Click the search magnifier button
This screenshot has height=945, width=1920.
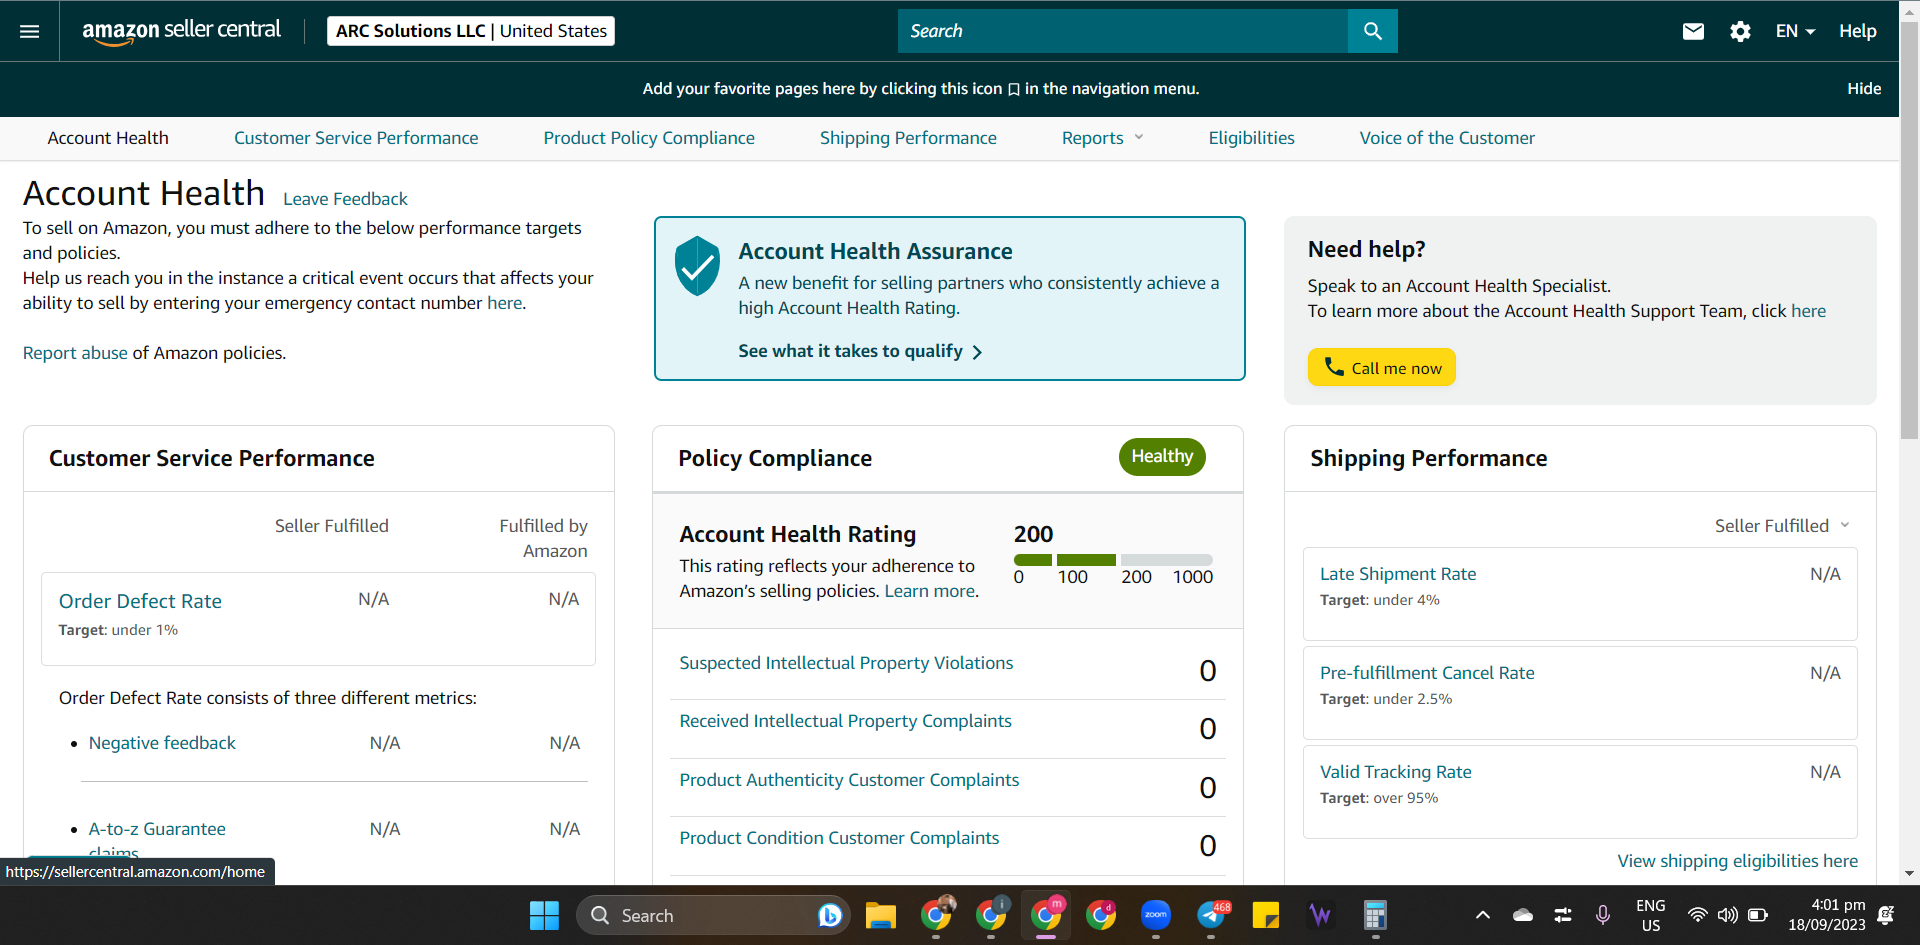pyautogui.click(x=1372, y=31)
